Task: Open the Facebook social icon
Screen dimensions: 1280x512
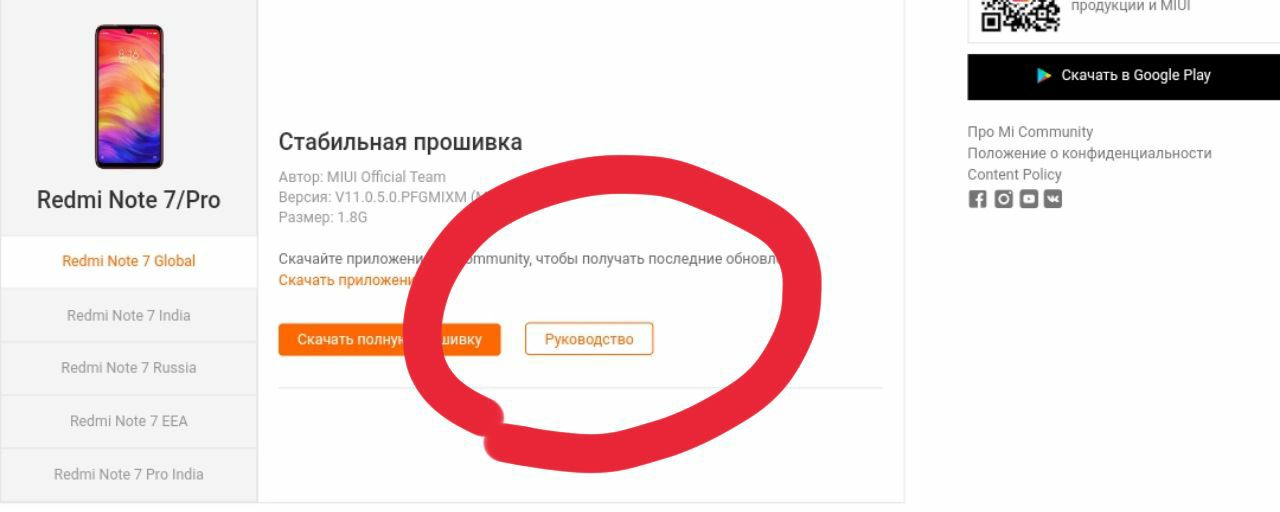Action: point(977,199)
